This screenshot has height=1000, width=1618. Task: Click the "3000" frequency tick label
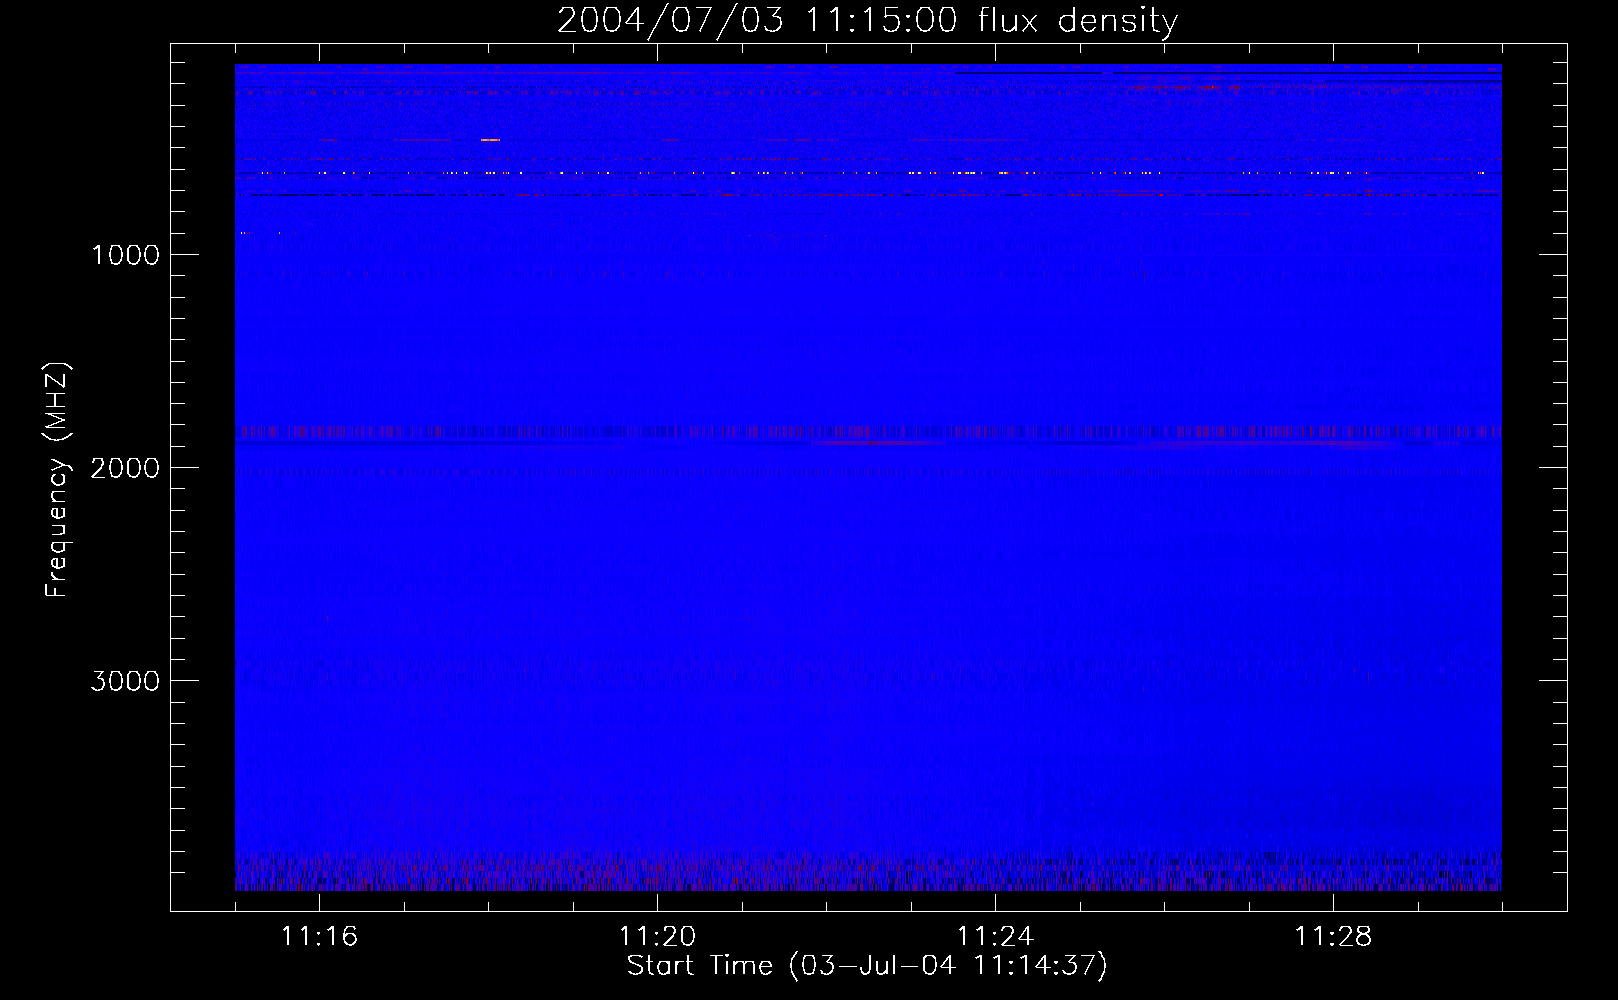click(x=125, y=681)
